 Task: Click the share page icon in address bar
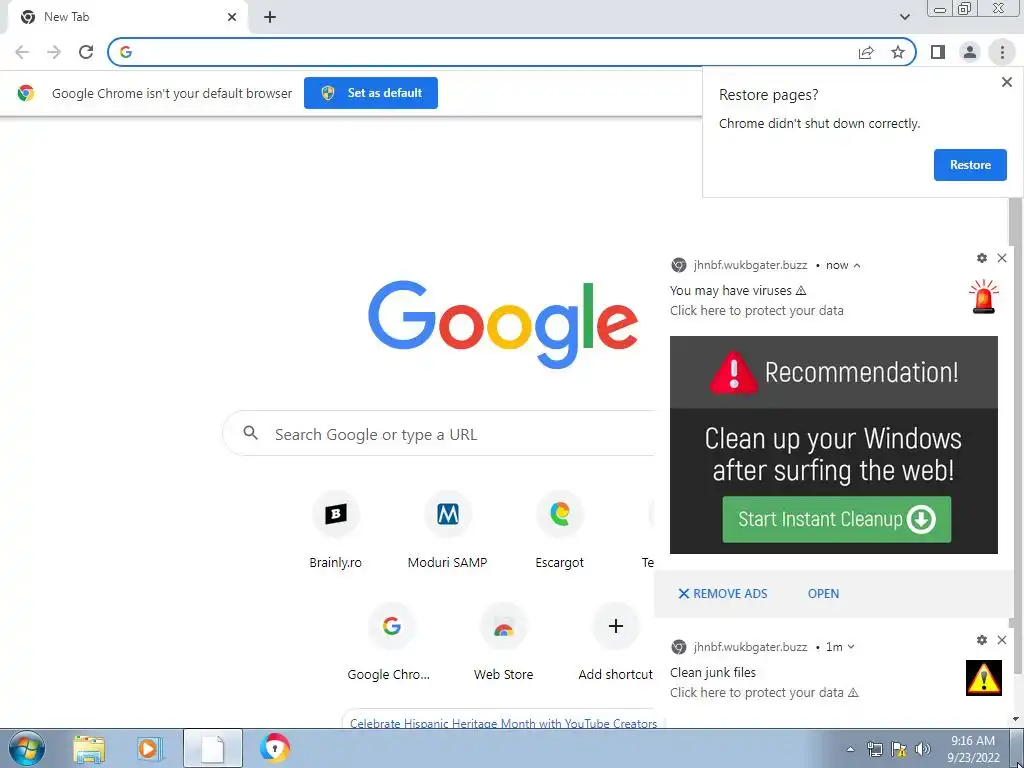click(x=866, y=52)
